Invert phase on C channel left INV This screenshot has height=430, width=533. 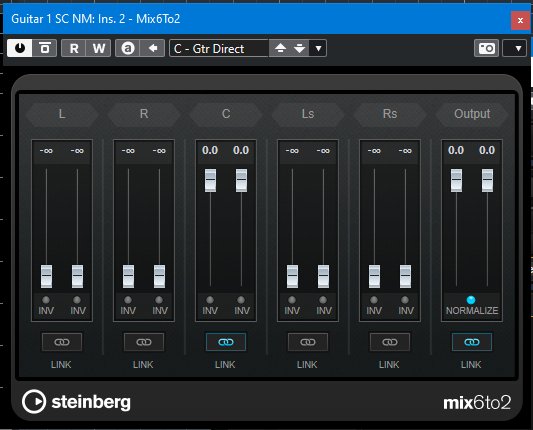pyautogui.click(x=210, y=300)
